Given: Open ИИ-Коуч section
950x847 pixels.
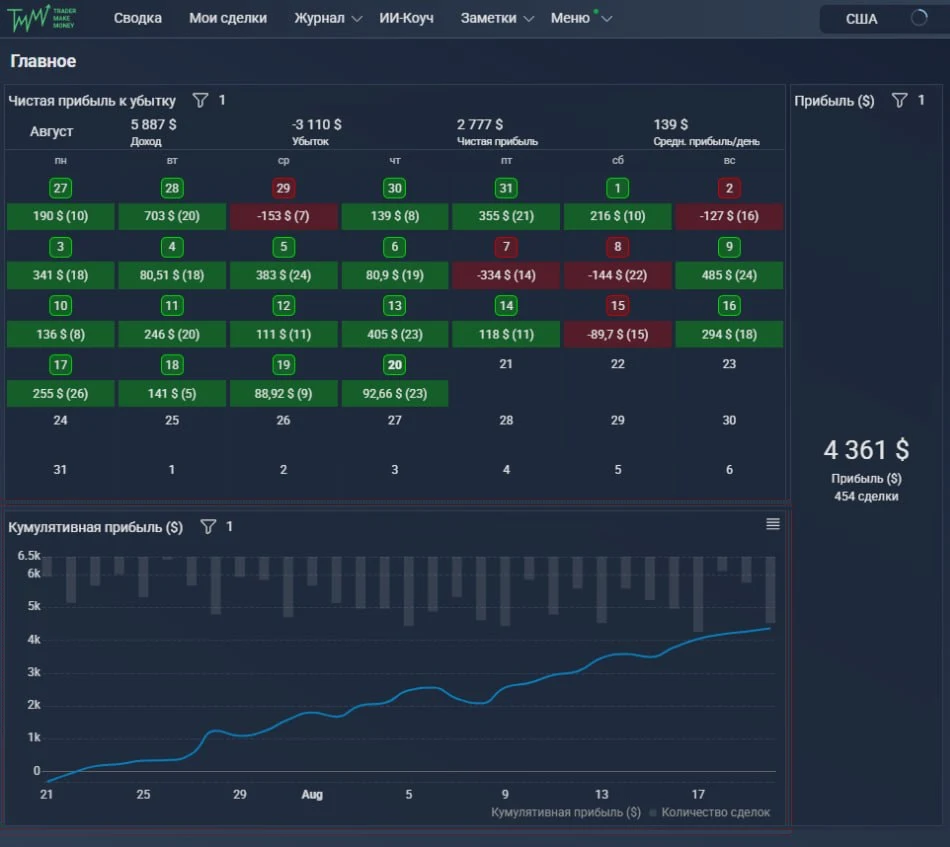Looking at the screenshot, I should (x=407, y=18).
